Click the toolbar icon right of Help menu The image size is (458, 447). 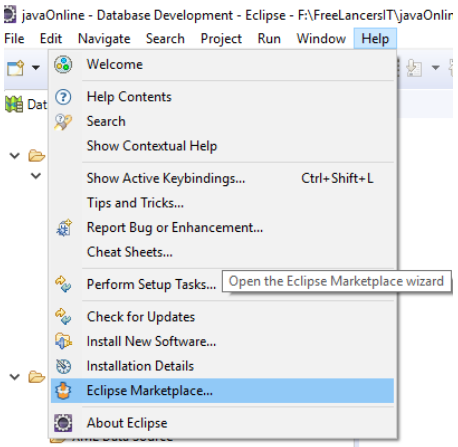click(414, 68)
